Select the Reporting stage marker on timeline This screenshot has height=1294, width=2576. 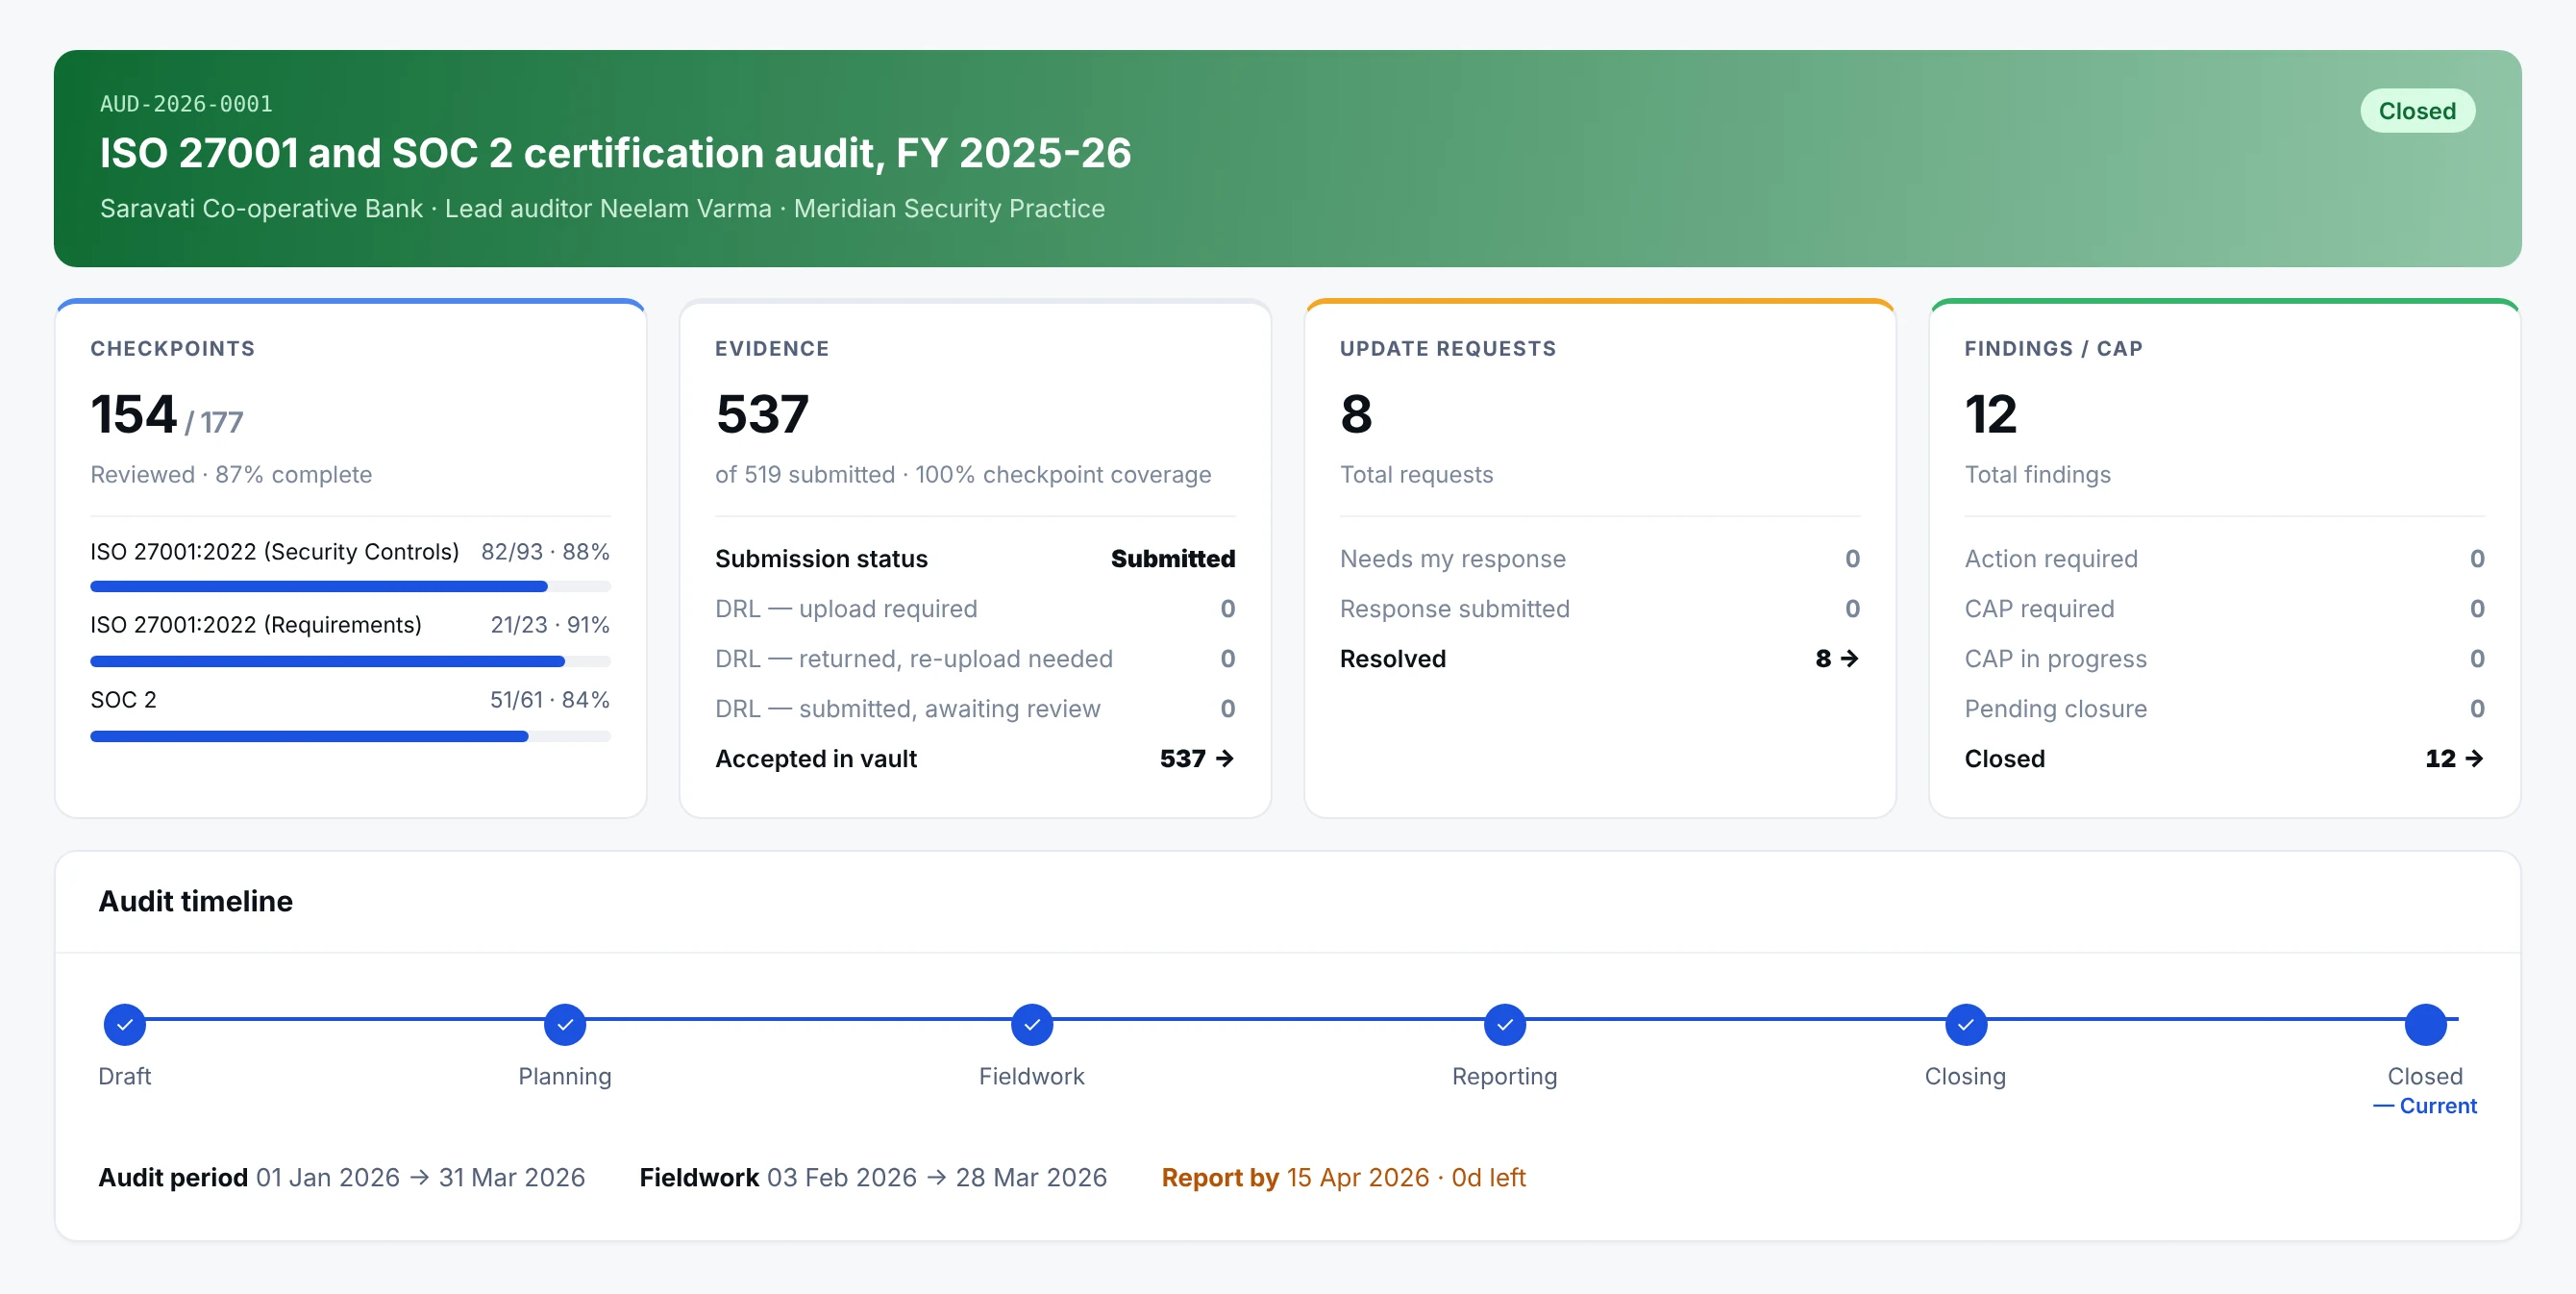1505,1024
